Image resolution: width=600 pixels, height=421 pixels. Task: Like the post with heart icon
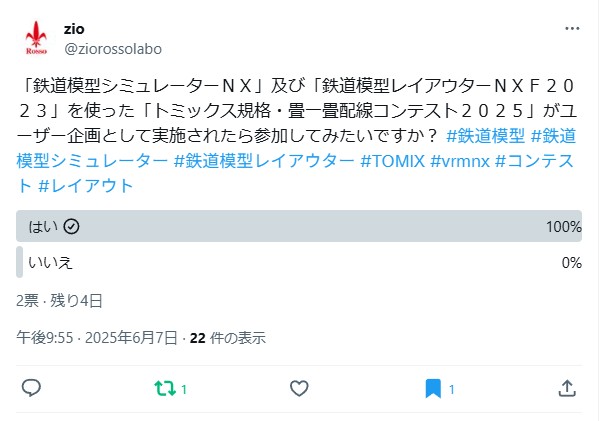coord(299,388)
